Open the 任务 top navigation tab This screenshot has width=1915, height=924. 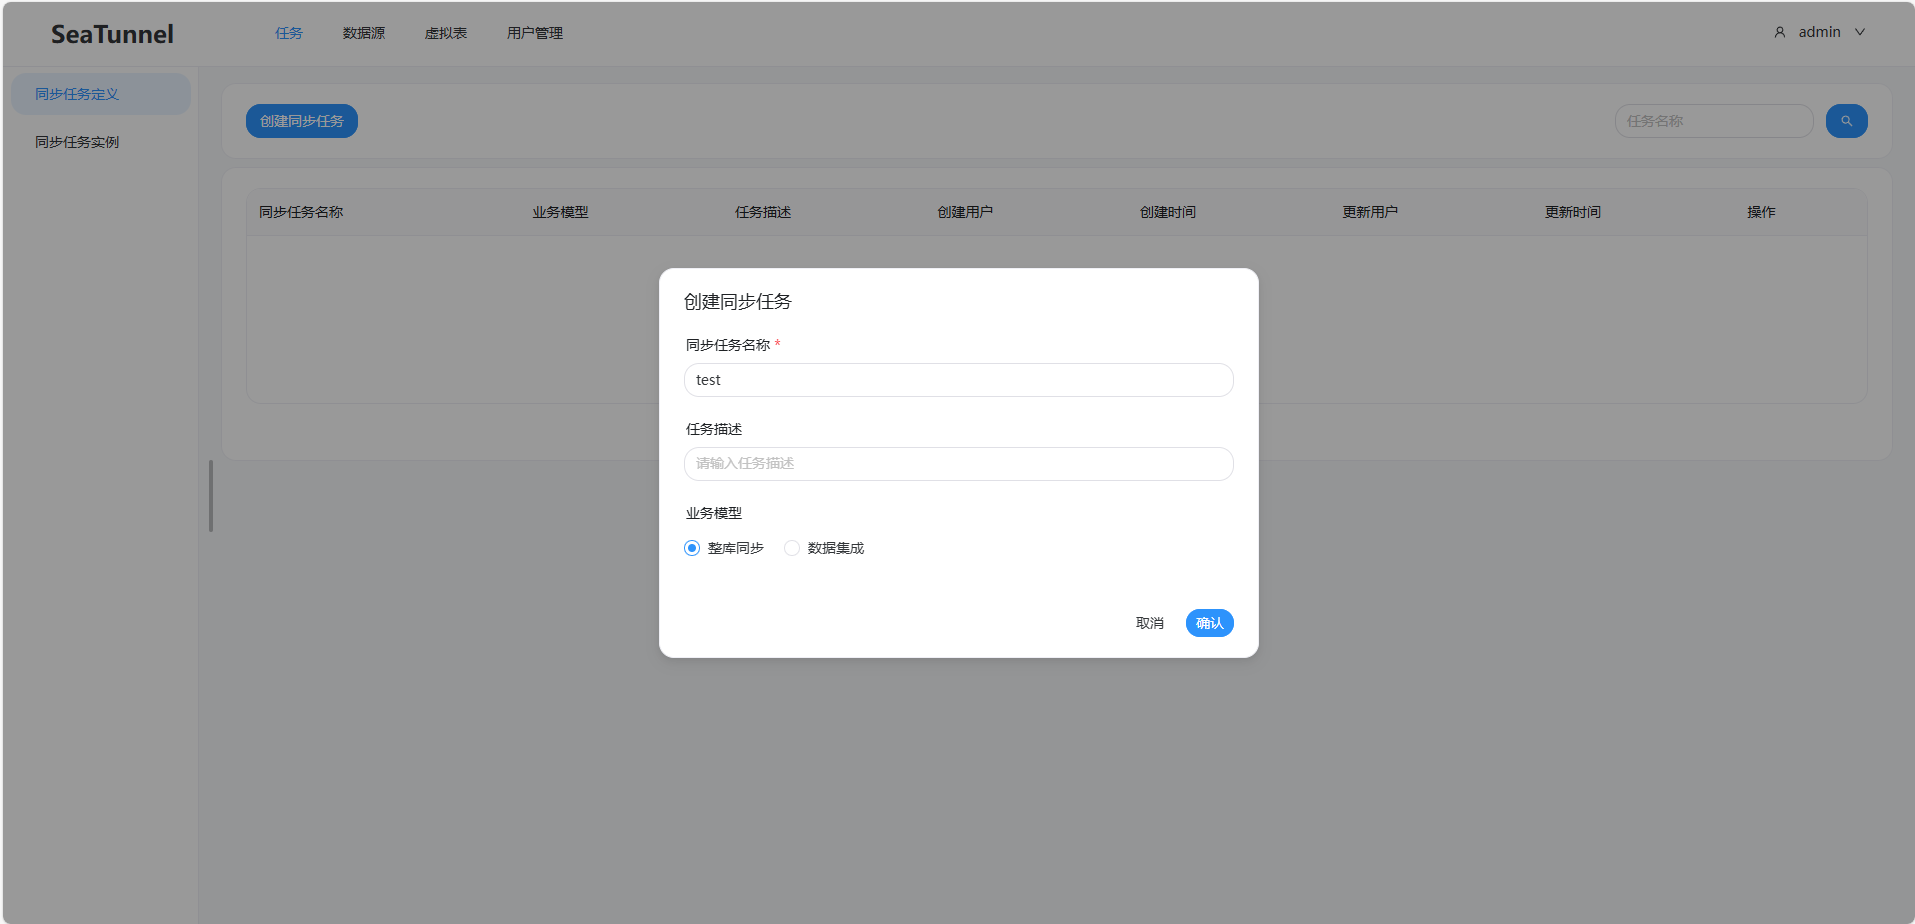(289, 33)
